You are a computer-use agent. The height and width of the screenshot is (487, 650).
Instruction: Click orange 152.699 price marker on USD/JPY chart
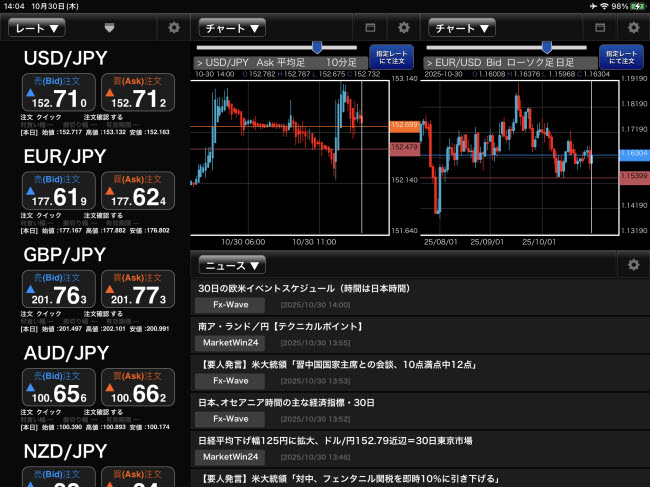[x=405, y=126]
